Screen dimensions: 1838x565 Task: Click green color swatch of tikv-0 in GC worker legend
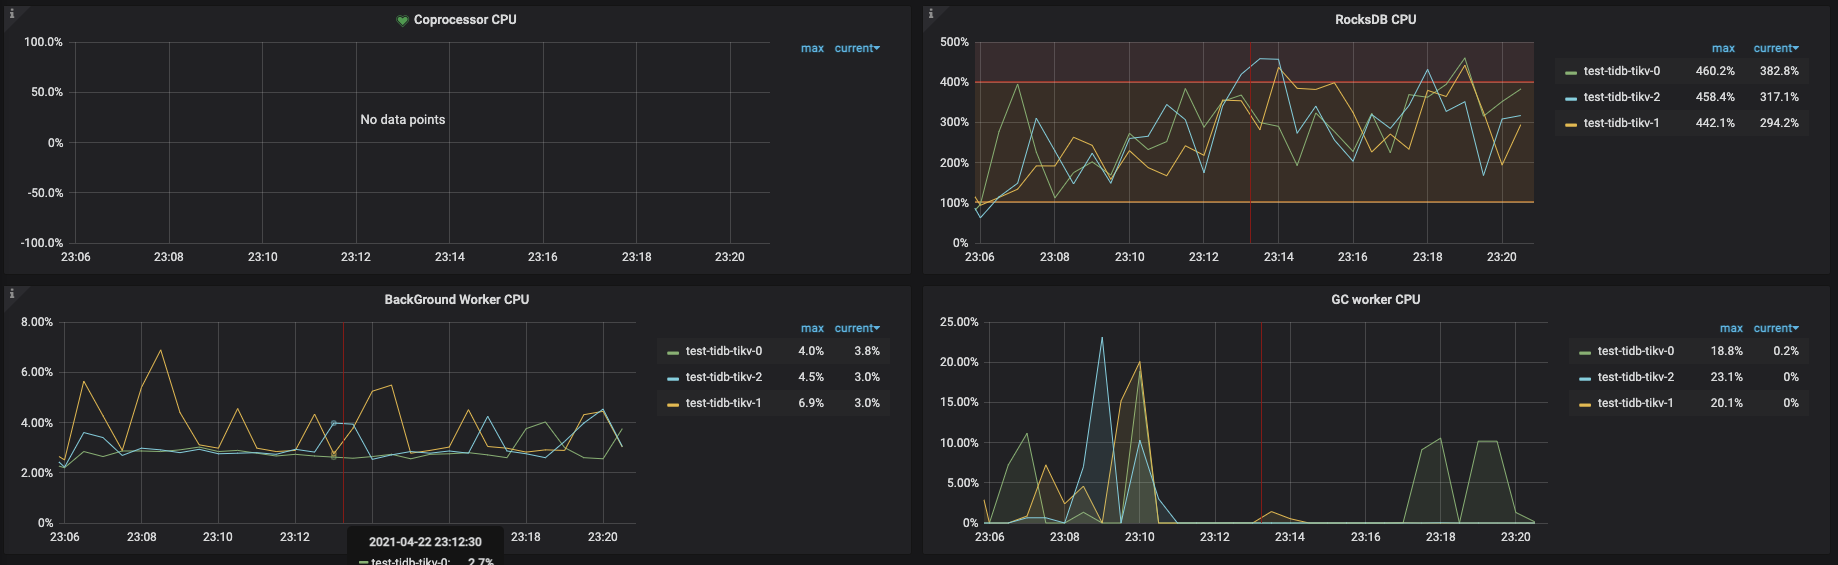(1585, 352)
